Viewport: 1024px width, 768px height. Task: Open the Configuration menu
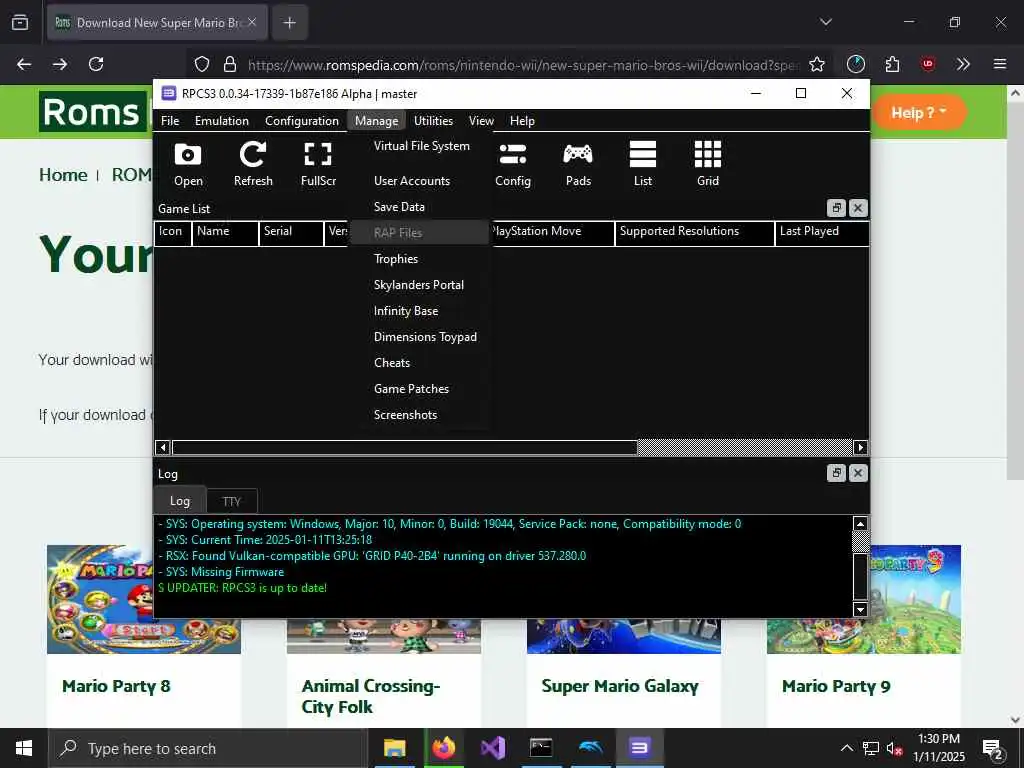click(x=302, y=121)
